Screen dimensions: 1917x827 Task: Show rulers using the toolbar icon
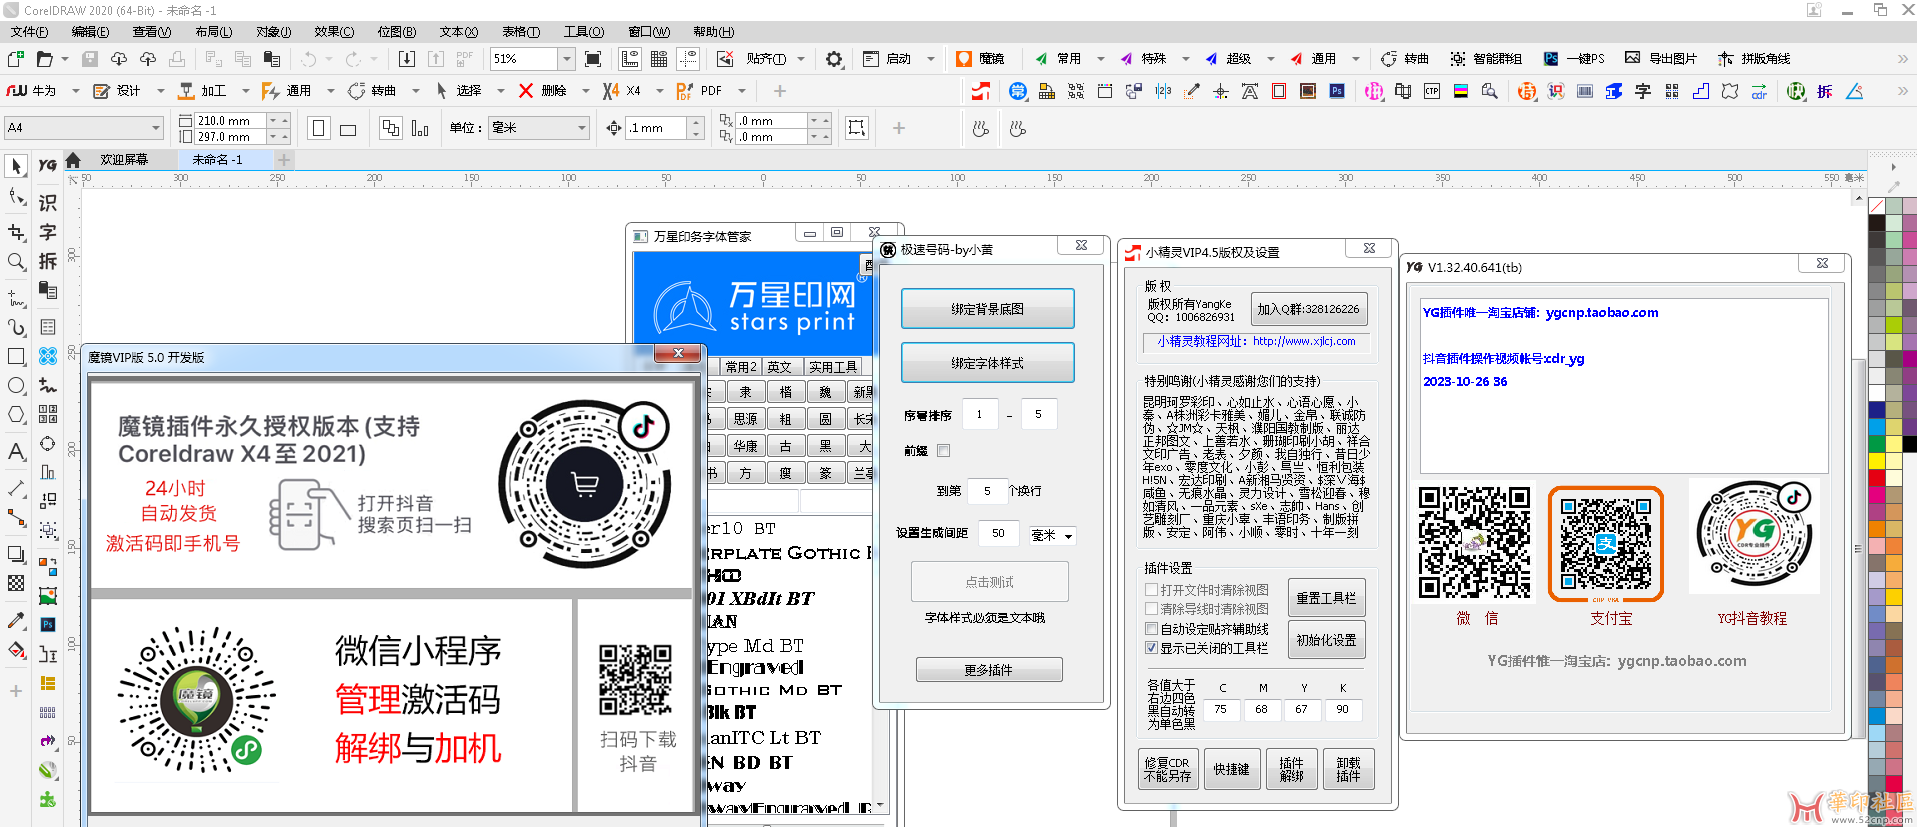(630, 59)
